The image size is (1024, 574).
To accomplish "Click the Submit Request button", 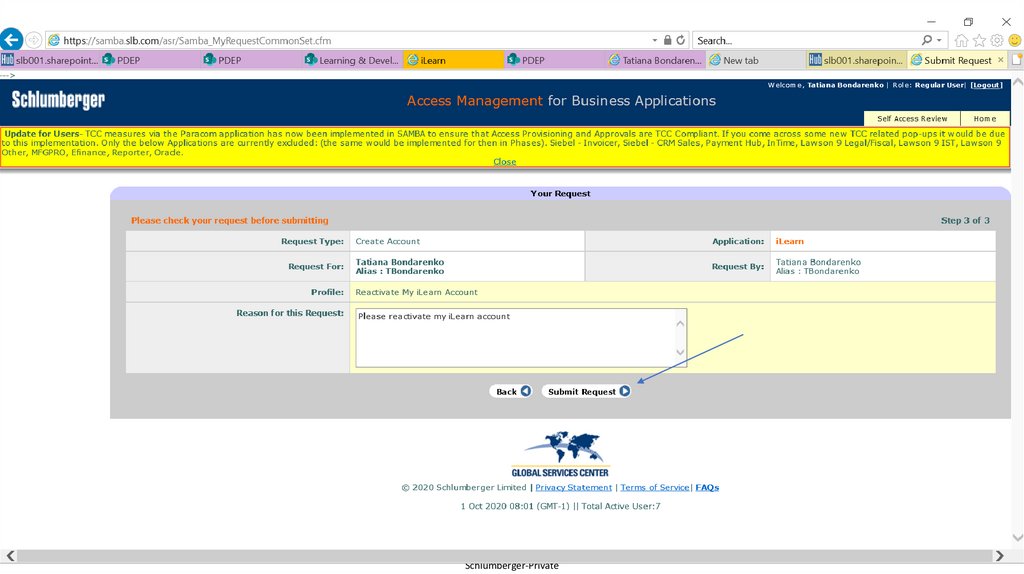I will click(x=586, y=391).
